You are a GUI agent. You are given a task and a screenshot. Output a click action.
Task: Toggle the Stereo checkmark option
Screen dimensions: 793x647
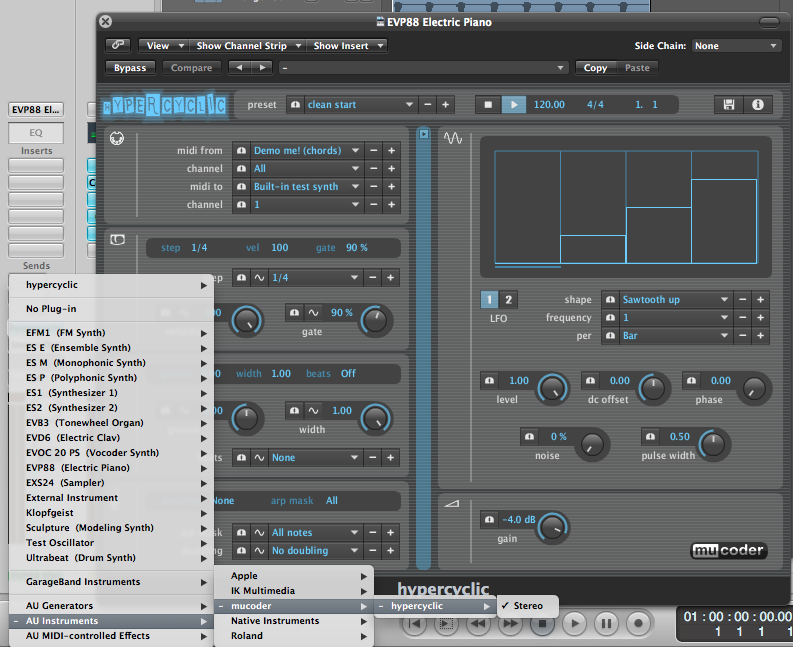pos(526,606)
